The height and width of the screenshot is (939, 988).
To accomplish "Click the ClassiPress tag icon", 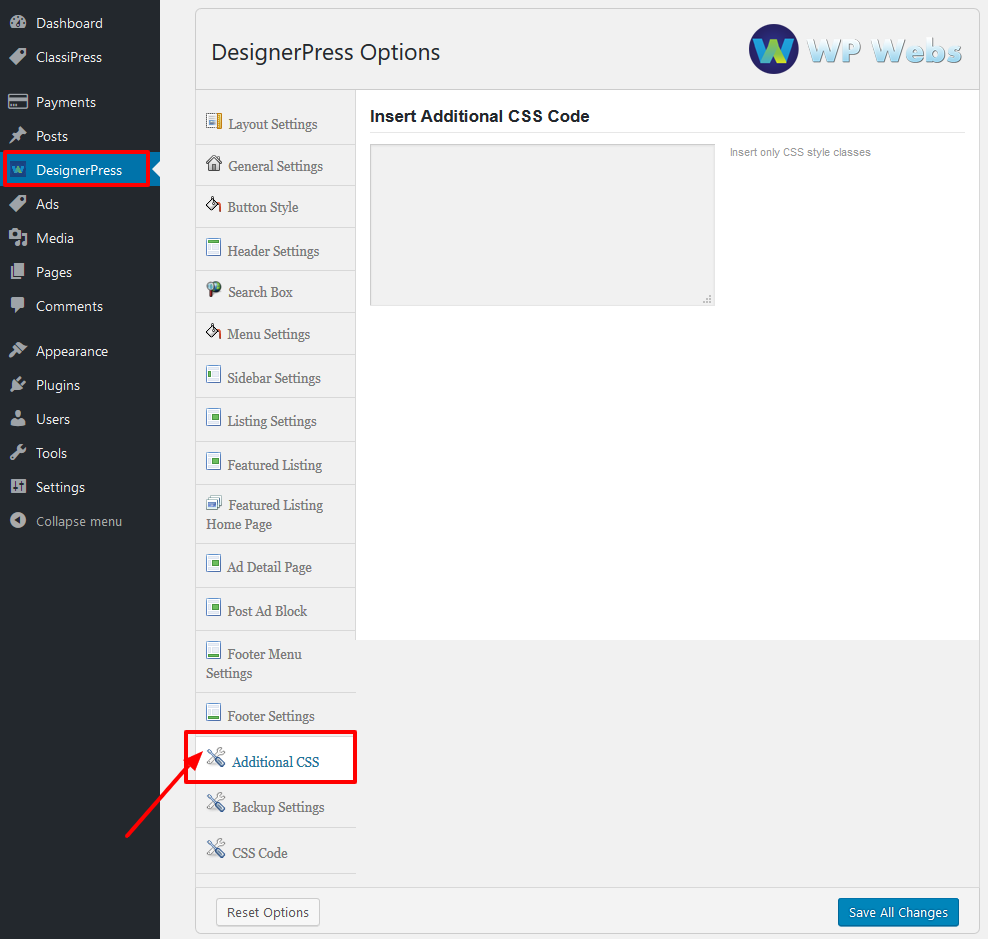I will click(x=18, y=57).
